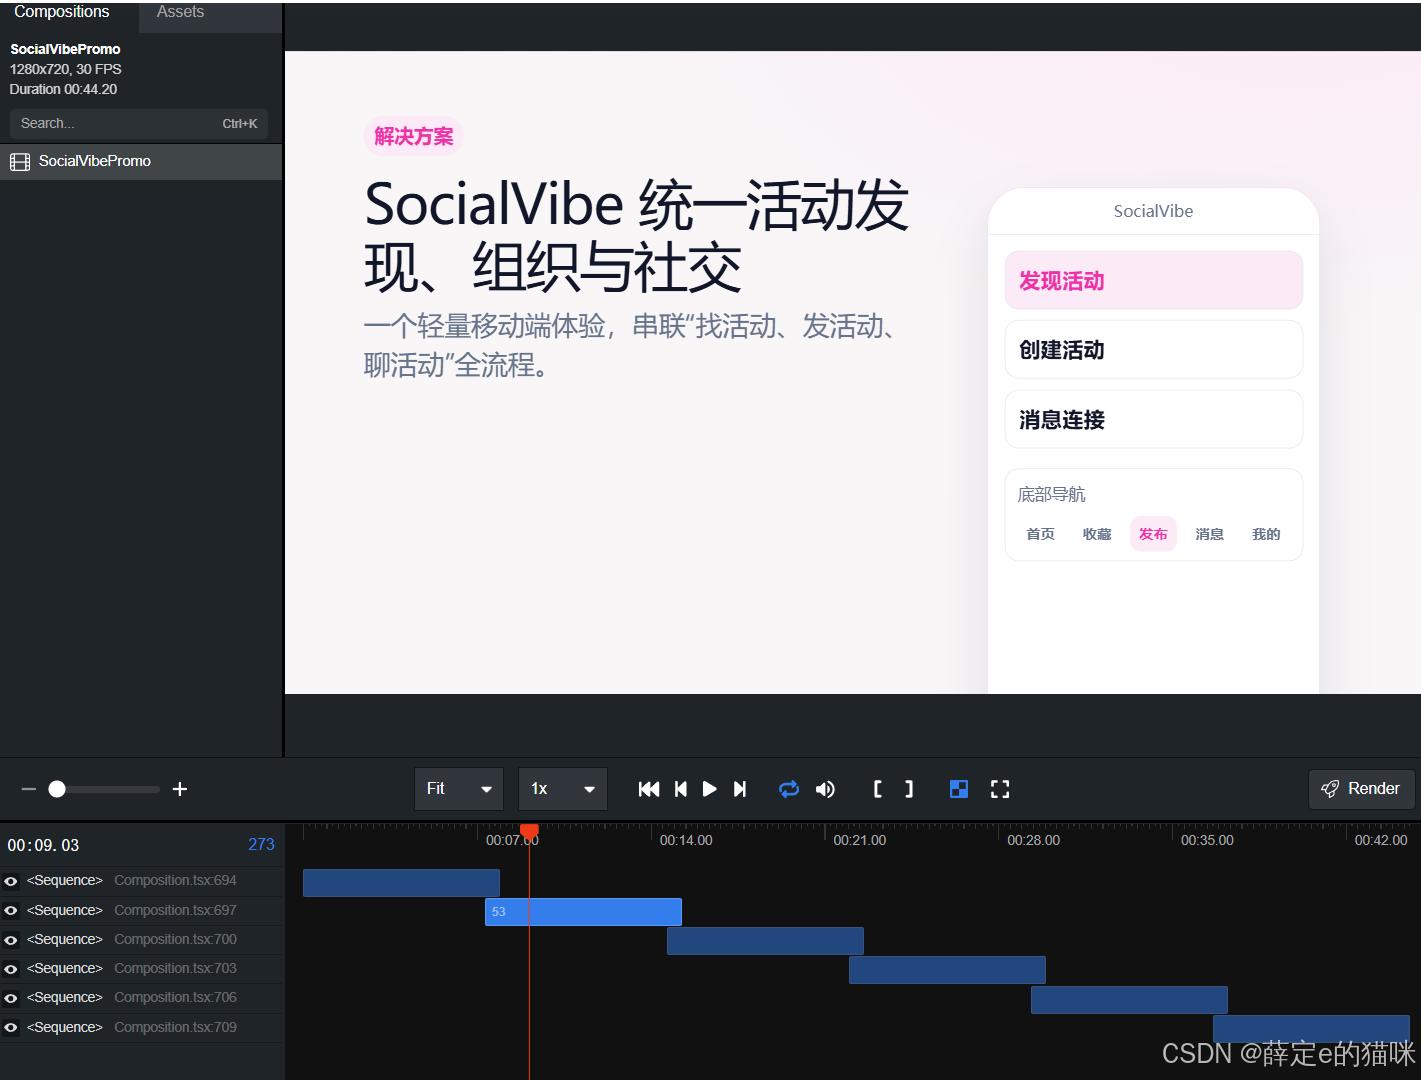Open the Fit zoom dropdown
Image resolution: width=1421 pixels, height=1080 pixels.
(x=458, y=789)
